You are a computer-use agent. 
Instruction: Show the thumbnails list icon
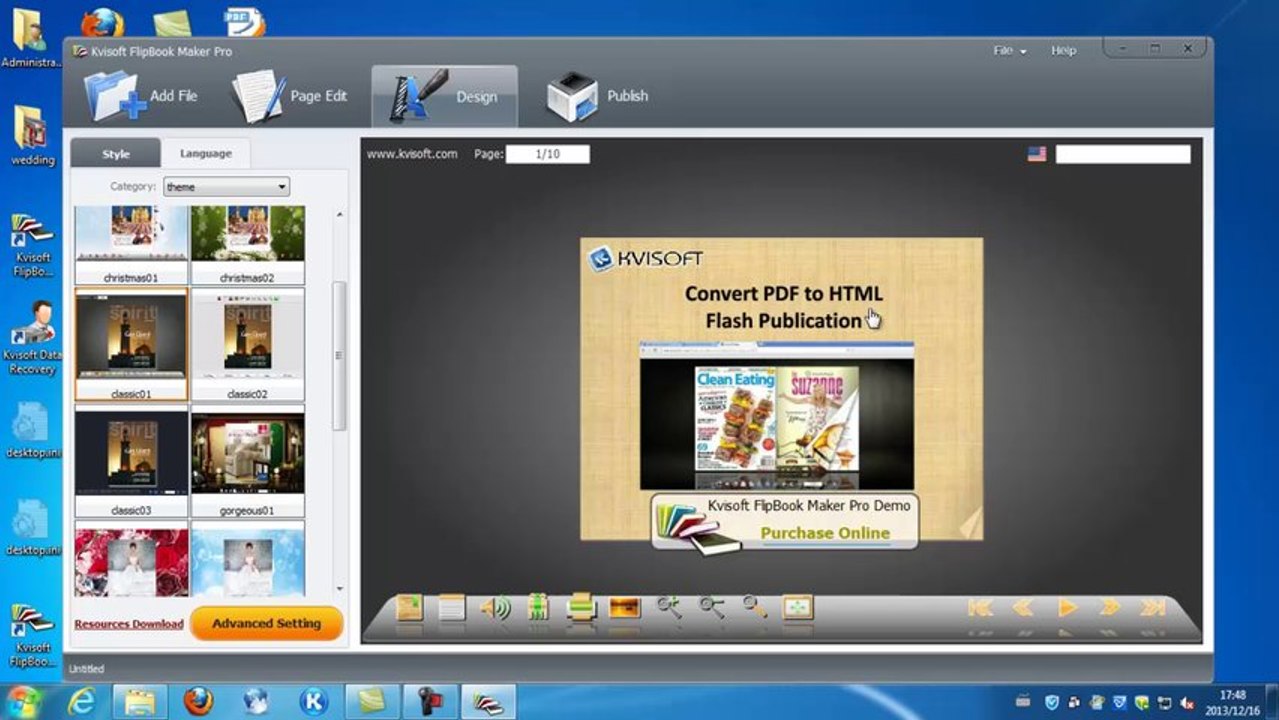(x=452, y=607)
